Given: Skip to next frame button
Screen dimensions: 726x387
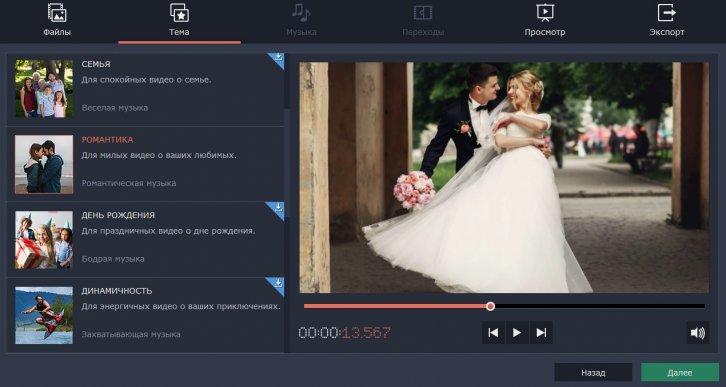Looking at the screenshot, I should point(541,333).
